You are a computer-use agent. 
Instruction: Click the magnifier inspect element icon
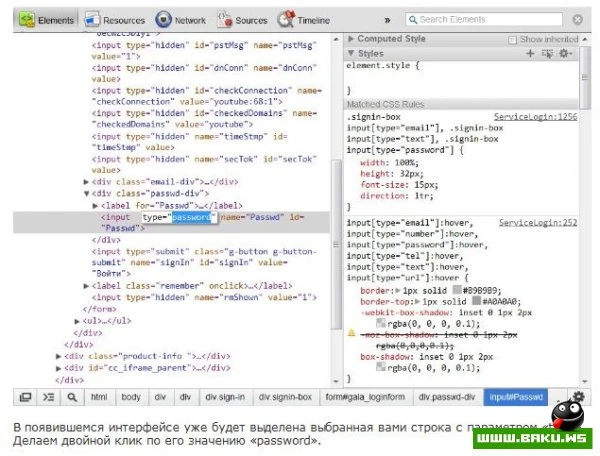coord(72,397)
